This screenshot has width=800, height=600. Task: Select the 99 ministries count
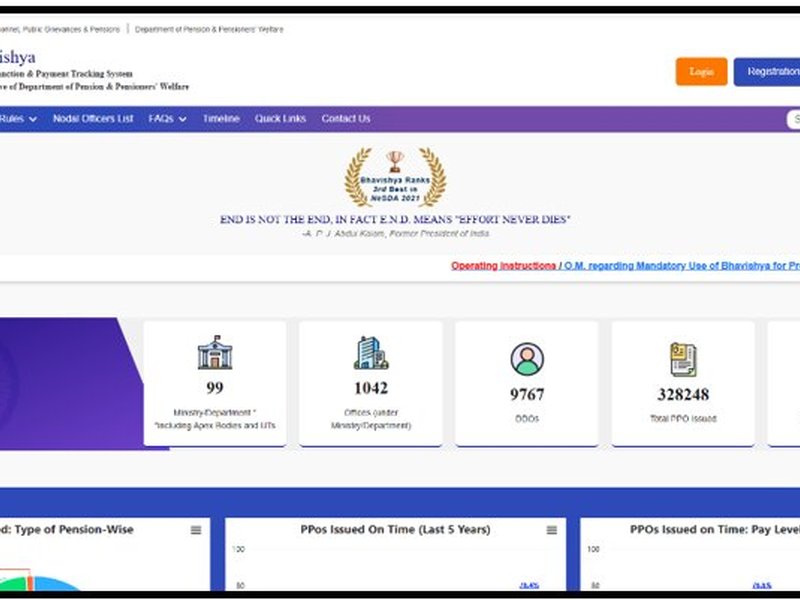215,388
